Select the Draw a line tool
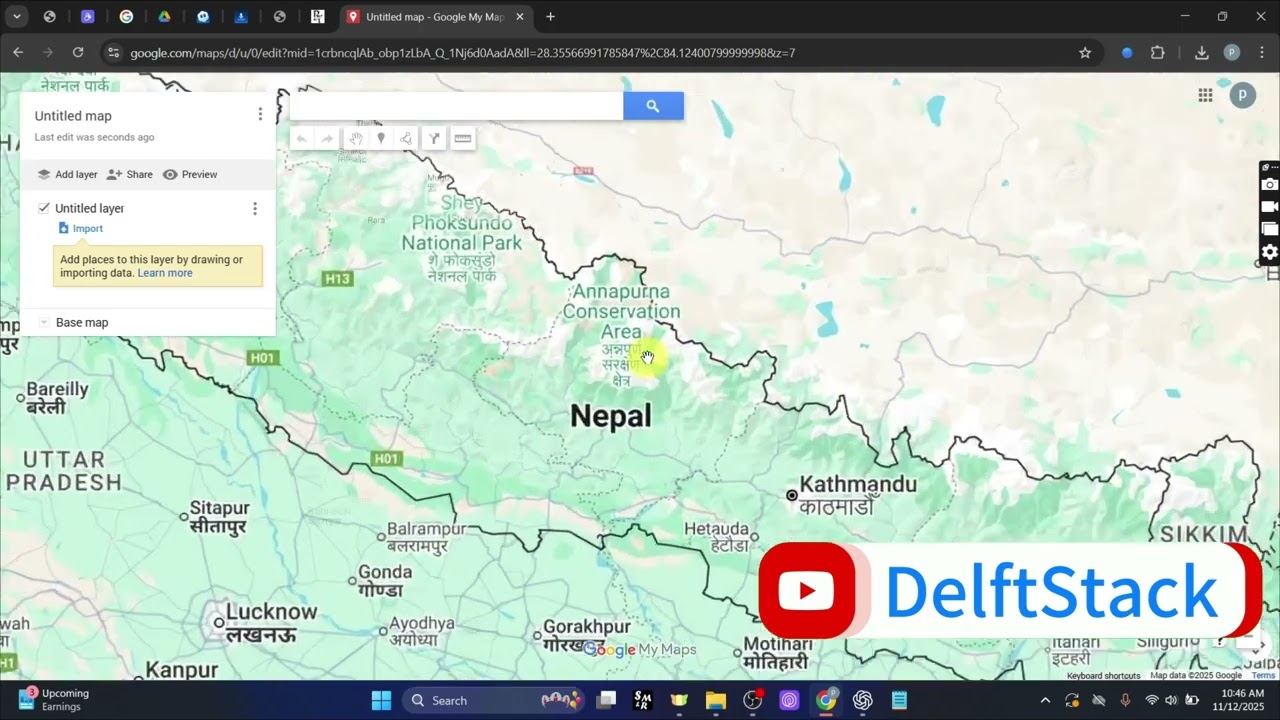 407,139
